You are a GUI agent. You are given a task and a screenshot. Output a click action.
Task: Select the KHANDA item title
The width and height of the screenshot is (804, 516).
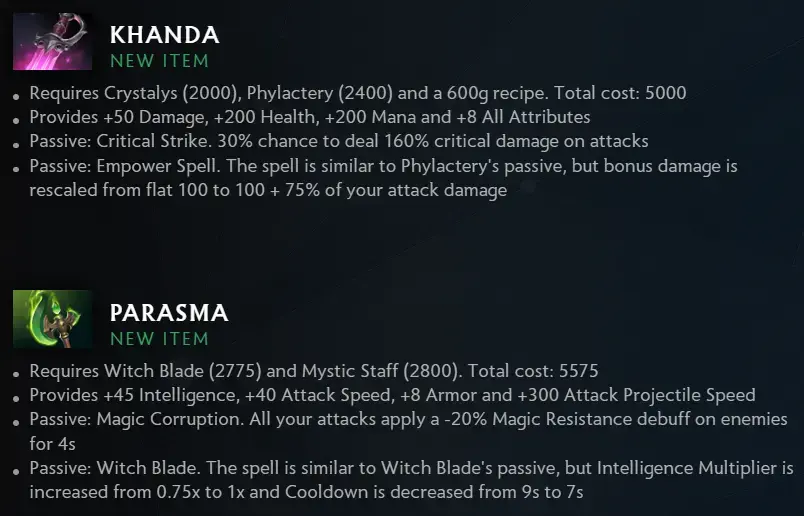point(165,35)
